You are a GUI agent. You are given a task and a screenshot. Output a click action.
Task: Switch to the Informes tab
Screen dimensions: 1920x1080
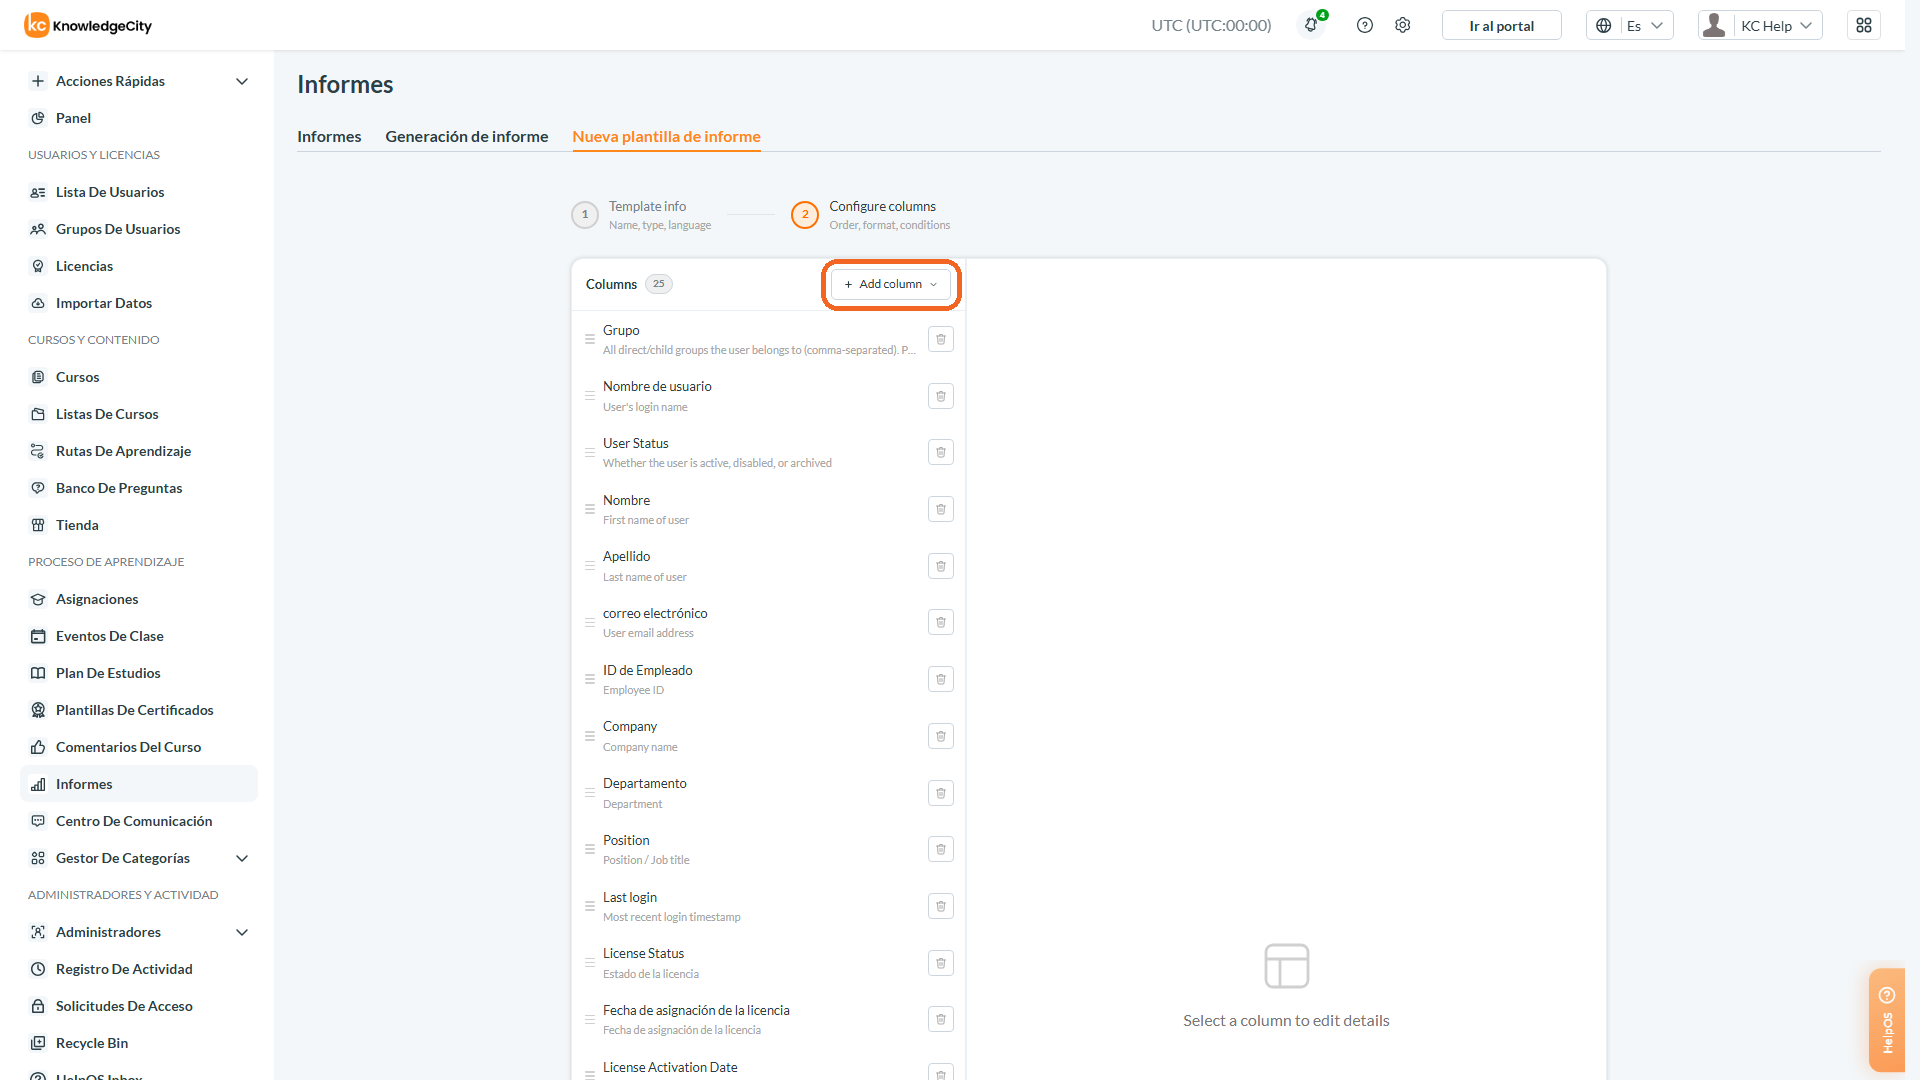[x=329, y=136]
